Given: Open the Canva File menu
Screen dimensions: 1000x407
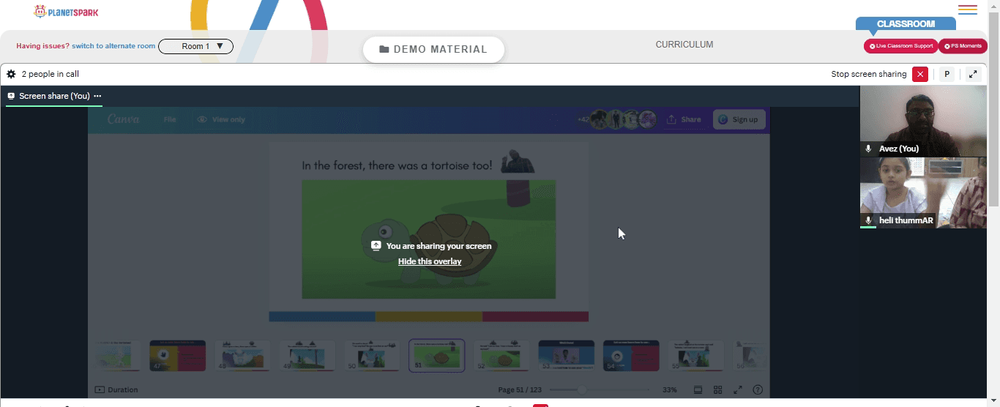Looking at the screenshot, I should [x=170, y=119].
